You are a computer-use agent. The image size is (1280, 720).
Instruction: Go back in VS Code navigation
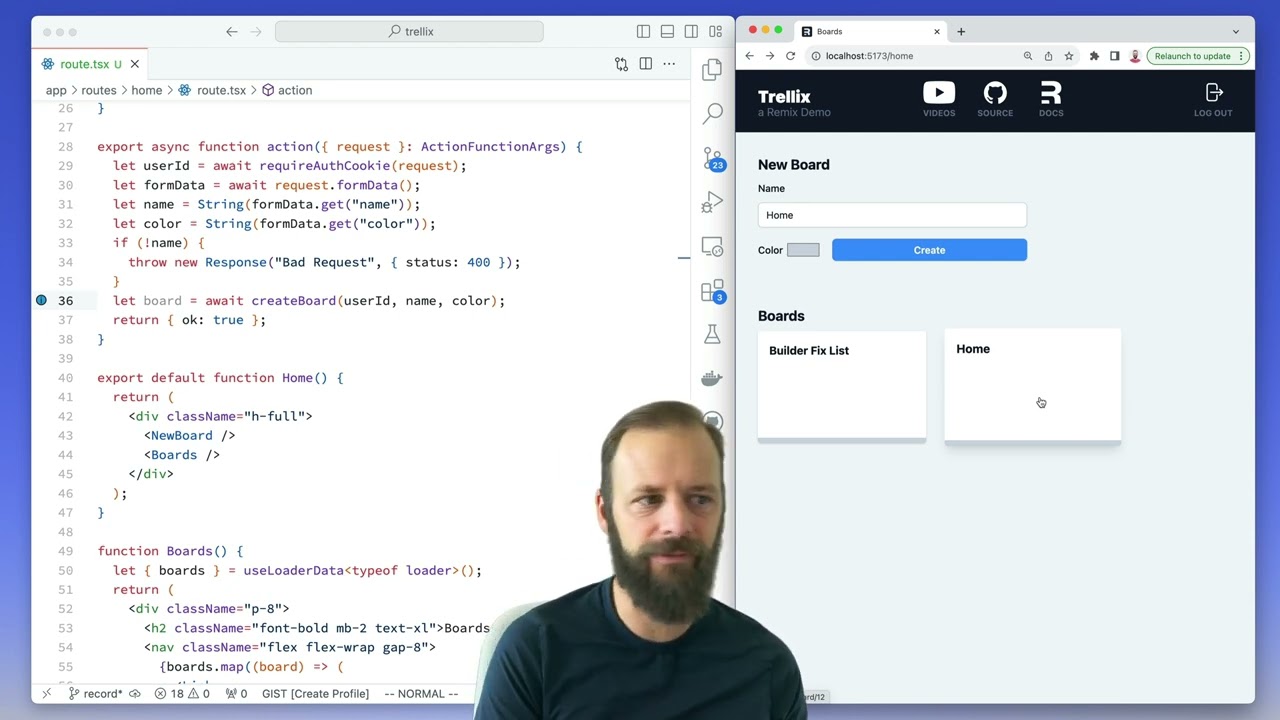pyautogui.click(x=232, y=32)
